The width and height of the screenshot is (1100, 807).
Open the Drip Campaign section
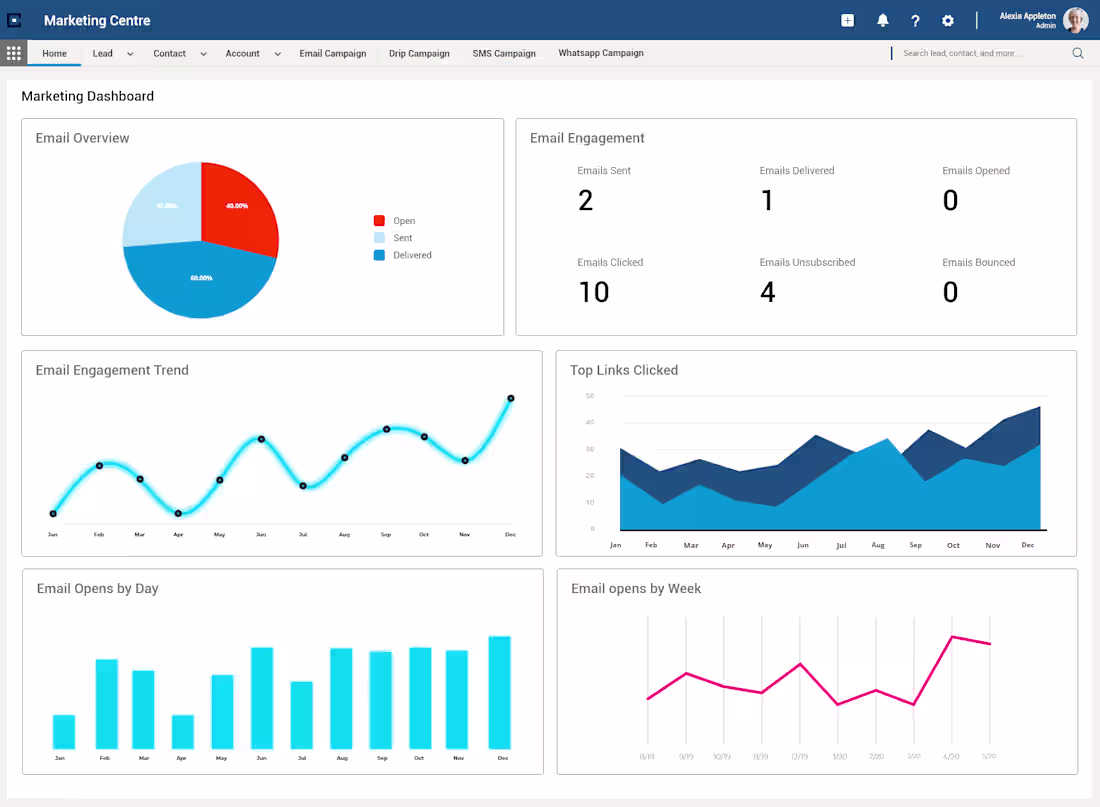click(419, 53)
